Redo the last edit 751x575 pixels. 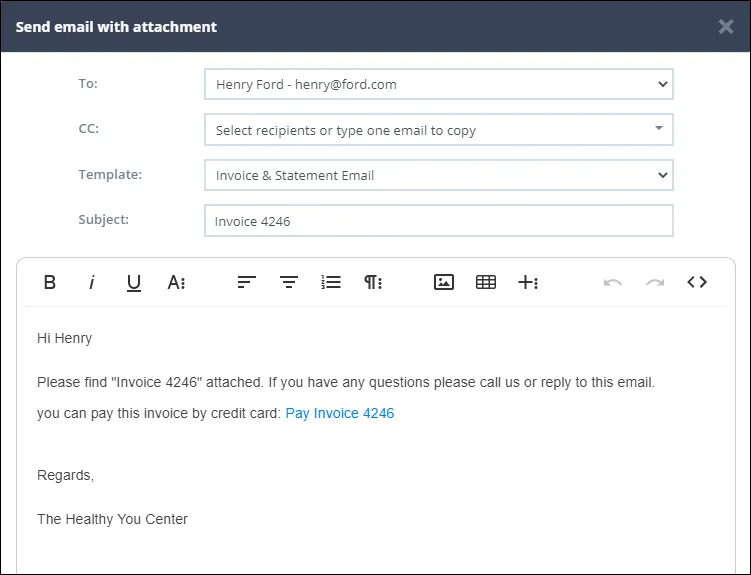pos(655,282)
